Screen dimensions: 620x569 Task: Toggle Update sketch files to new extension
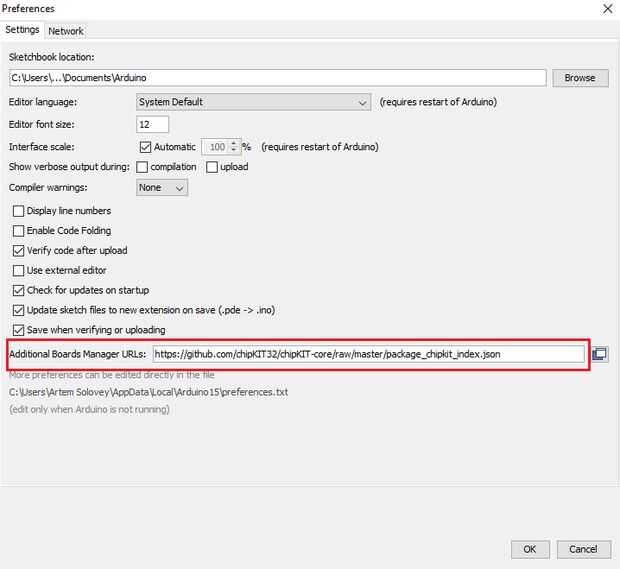tap(18, 310)
